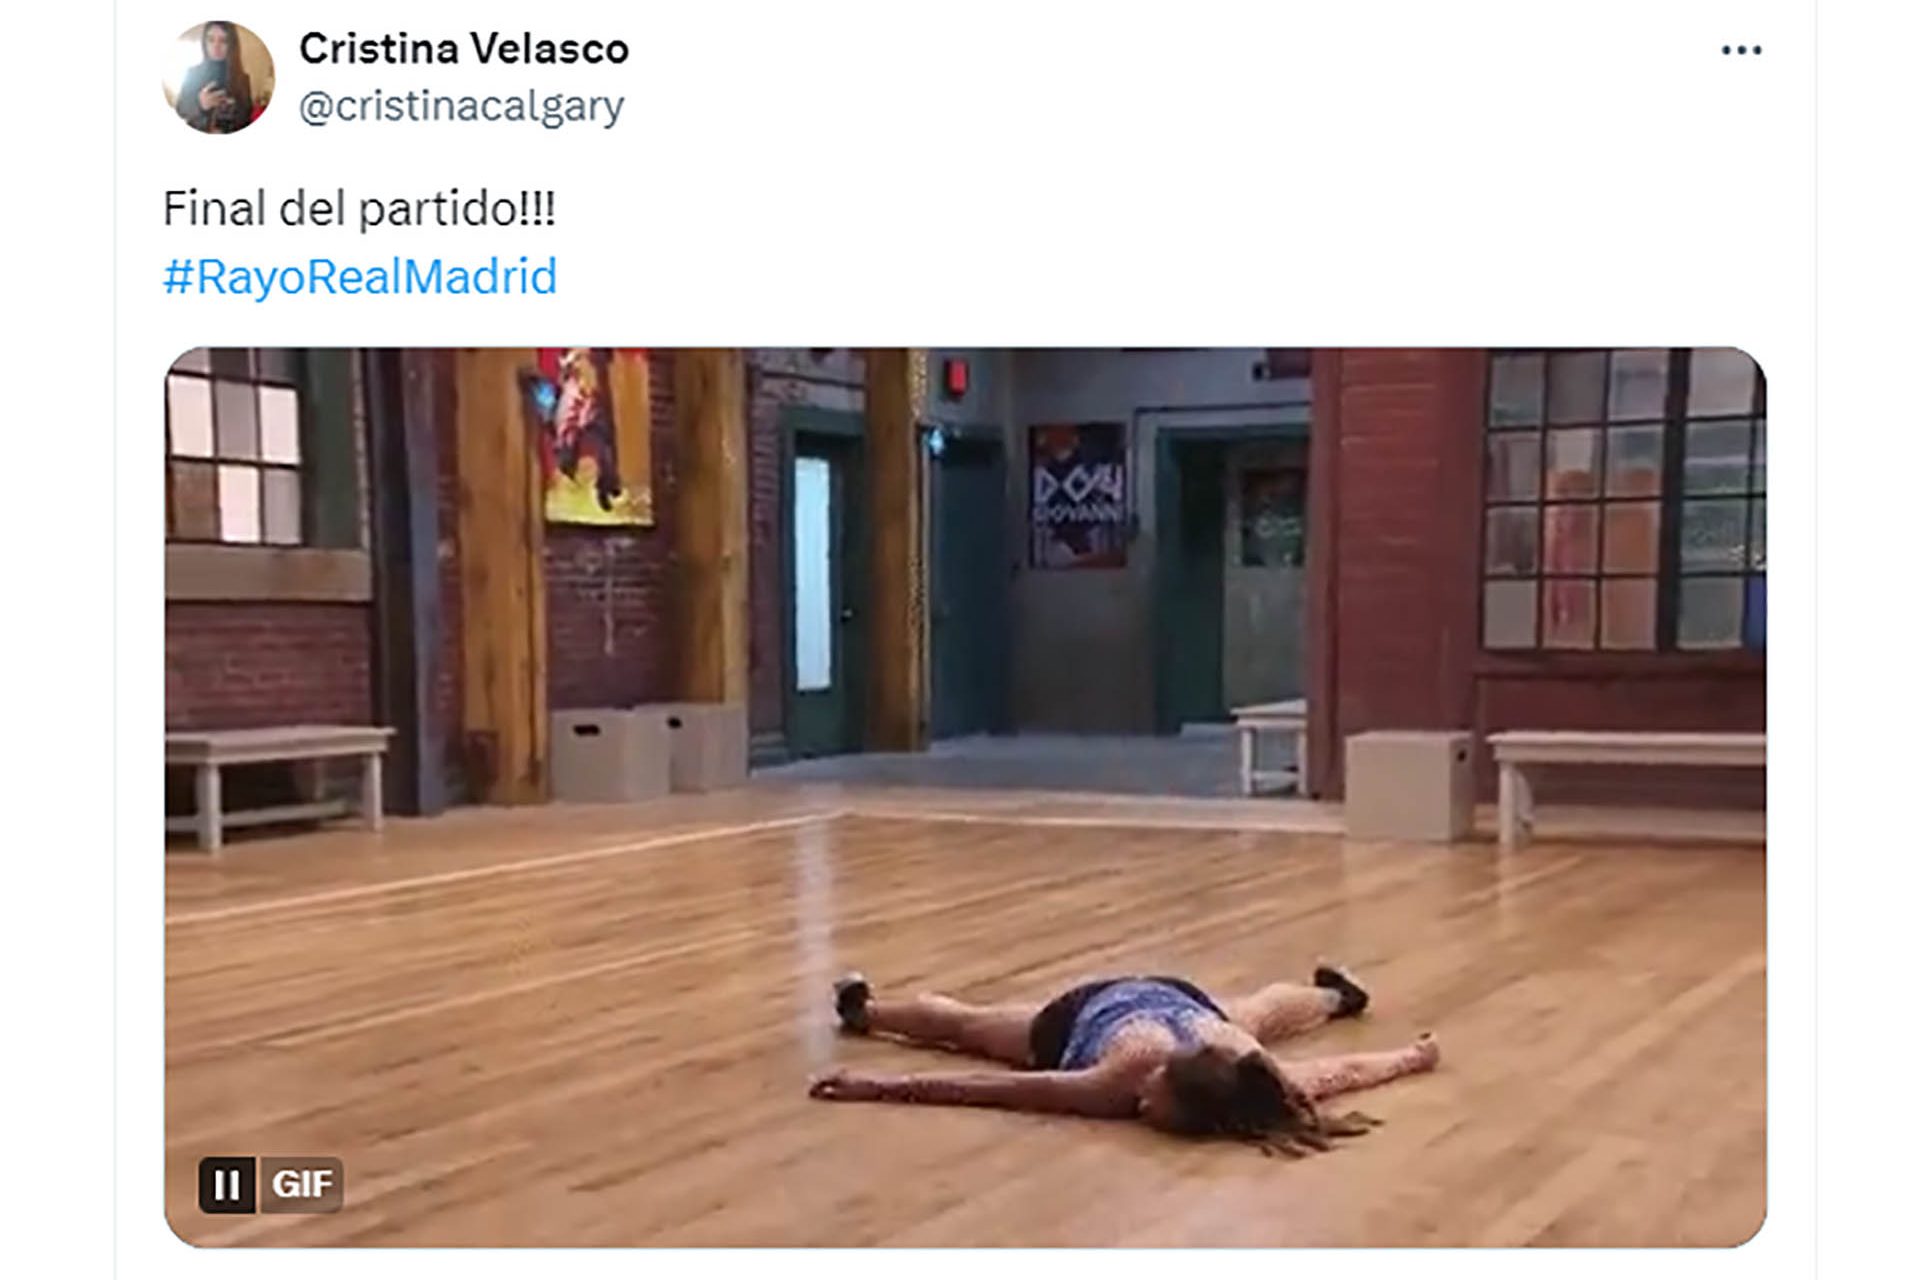Click the grey box beside the wooden pillar
This screenshot has height=1280, width=1920.
[608, 755]
